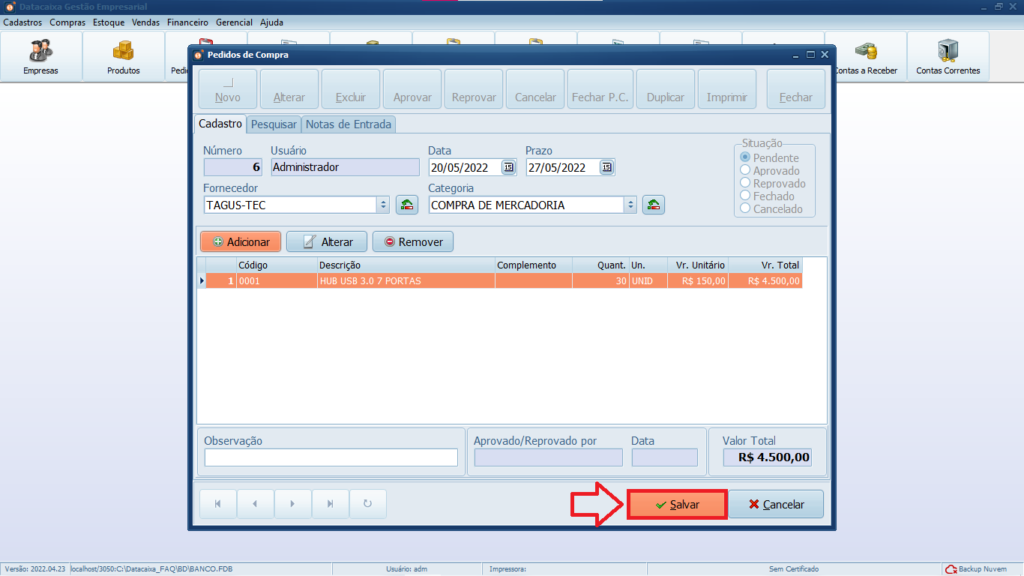Viewport: 1024px width, 576px height.
Task: Expand the Fornecedor dropdown arrow
Action: pos(382,205)
